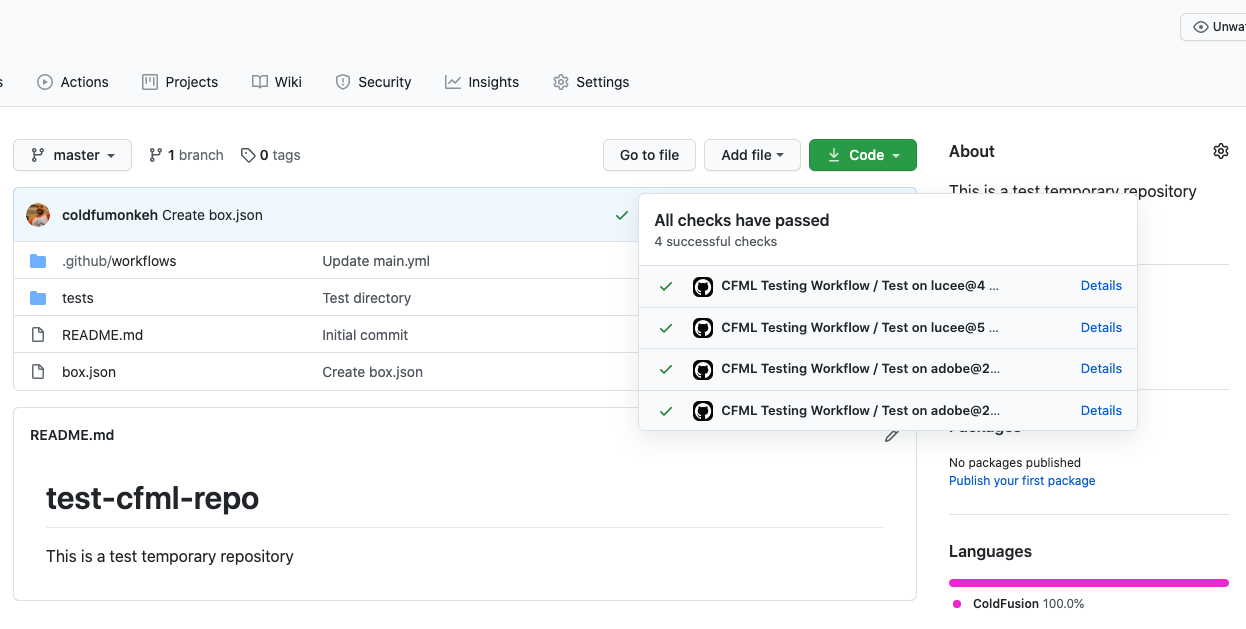Open the .github/workflows directory link
1246x629 pixels.
(x=118, y=260)
